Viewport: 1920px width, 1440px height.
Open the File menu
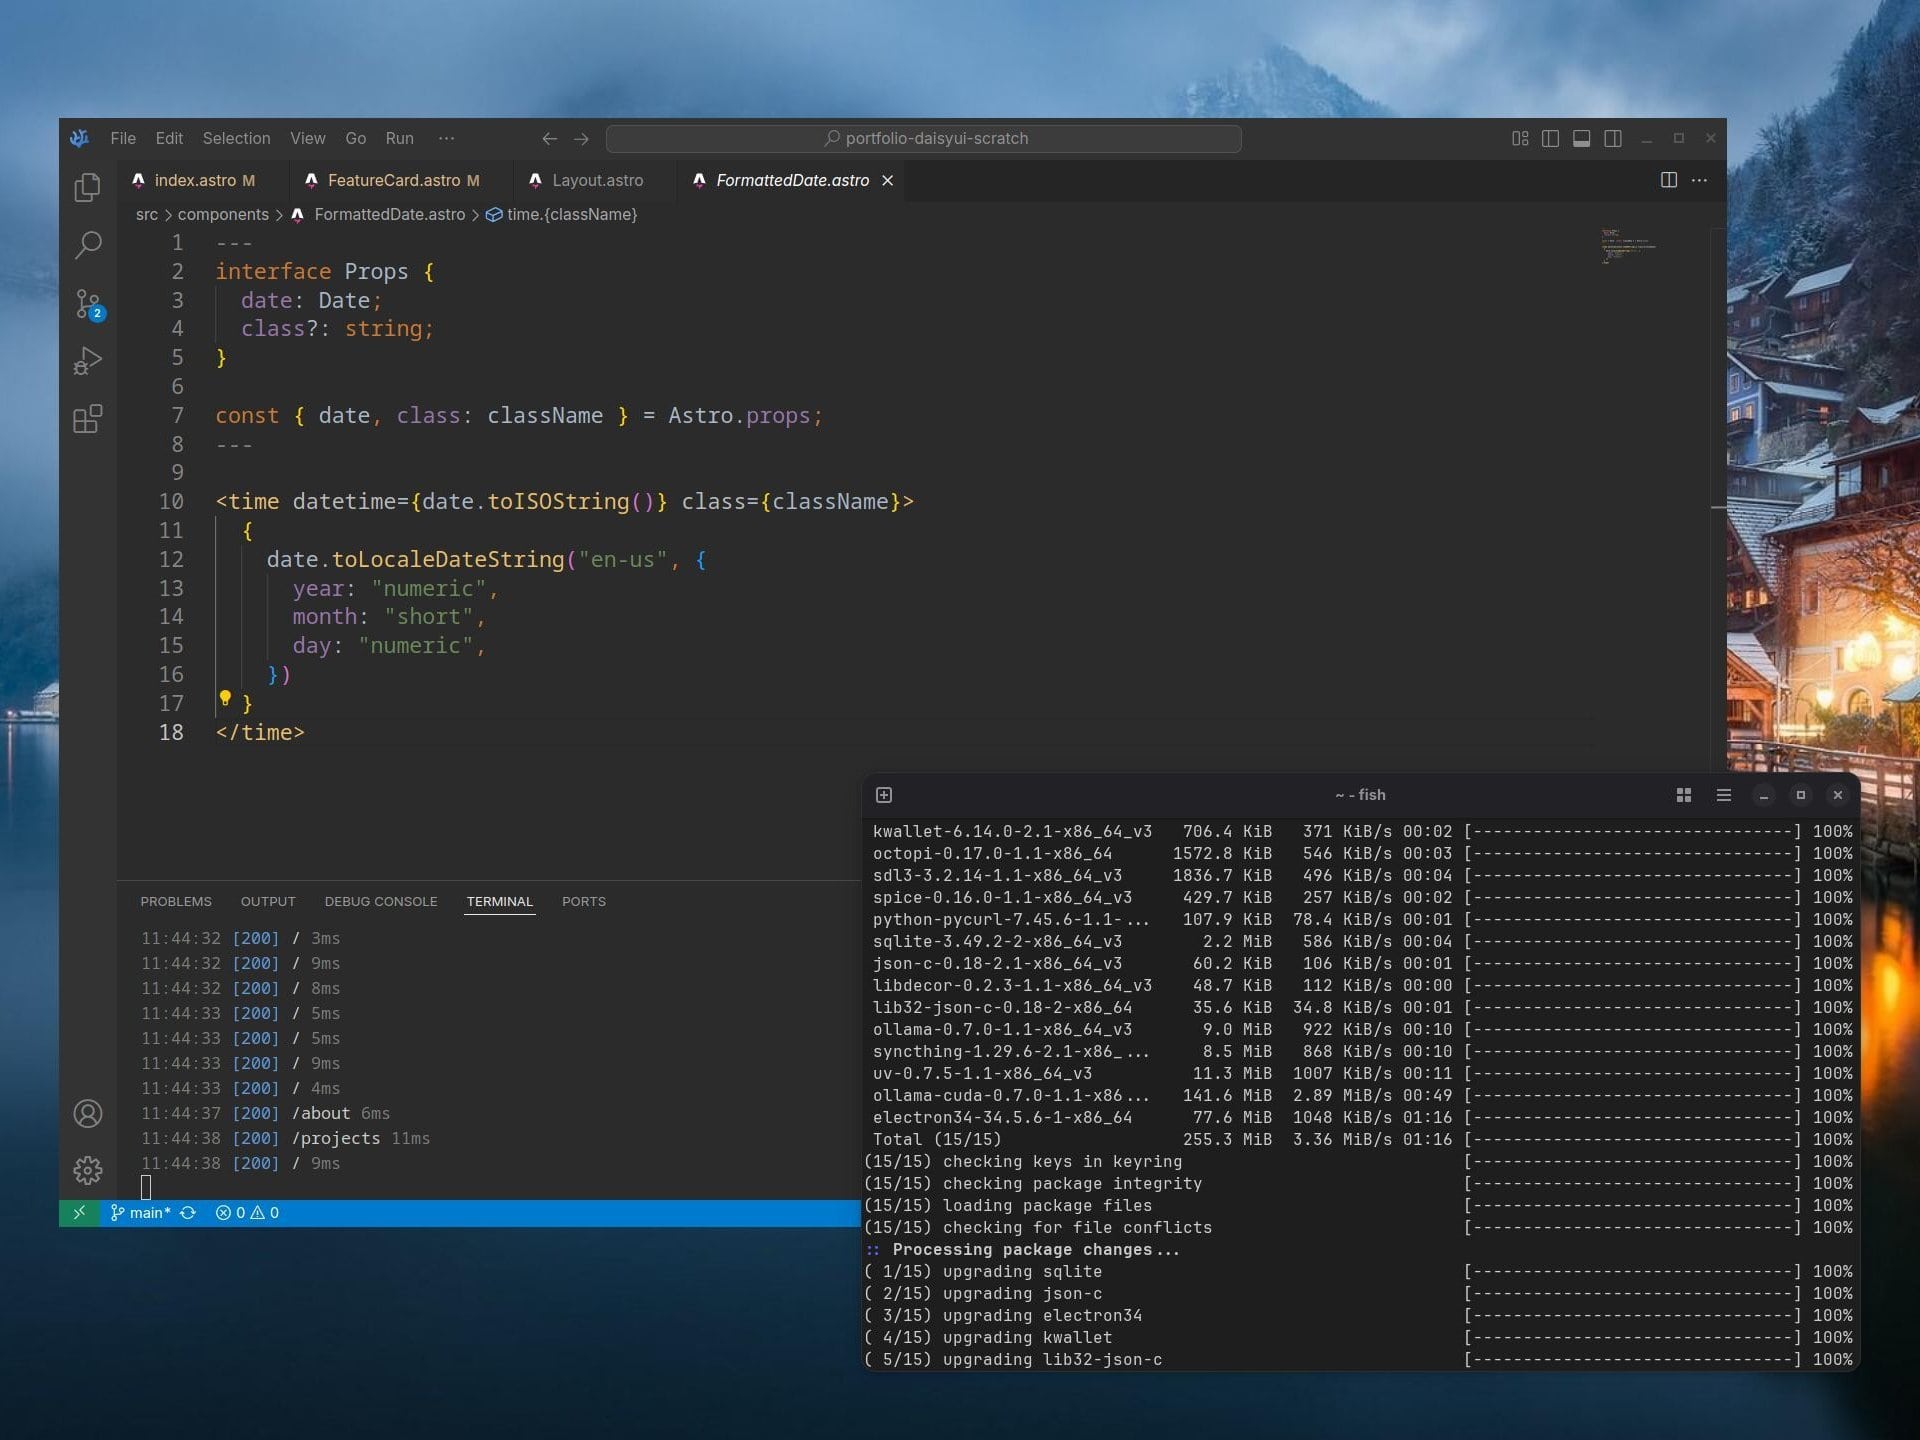pyautogui.click(x=123, y=138)
